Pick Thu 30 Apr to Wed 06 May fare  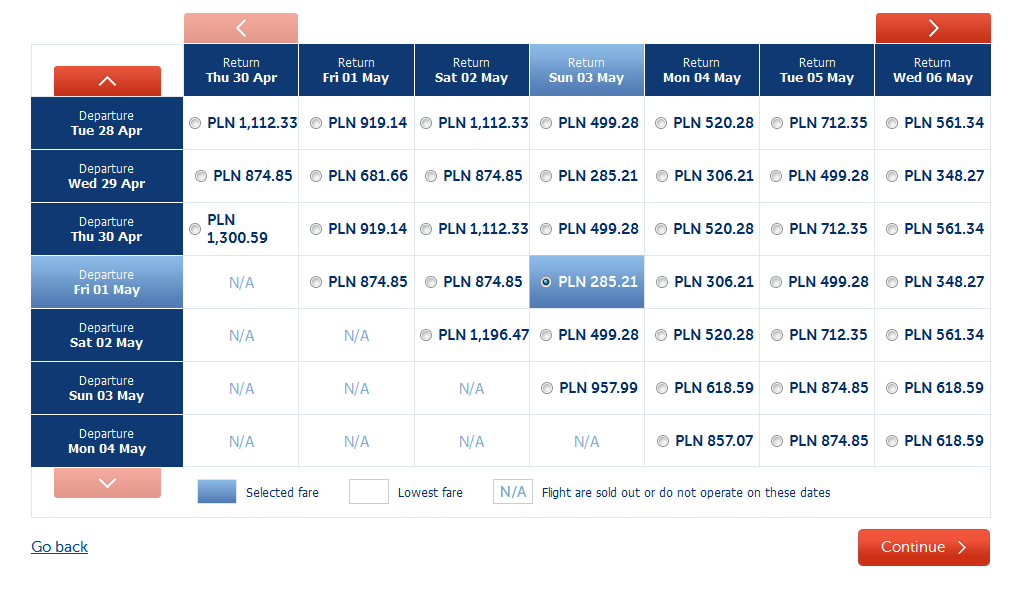tap(891, 229)
